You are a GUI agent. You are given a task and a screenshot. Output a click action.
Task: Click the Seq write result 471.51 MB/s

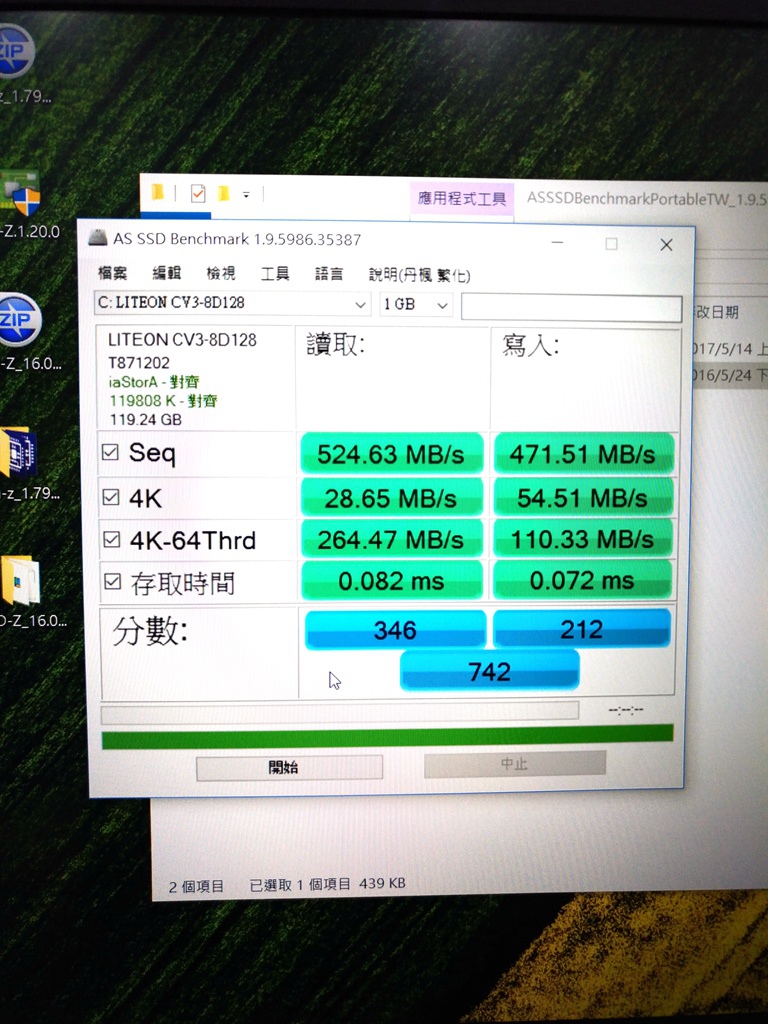(x=583, y=453)
